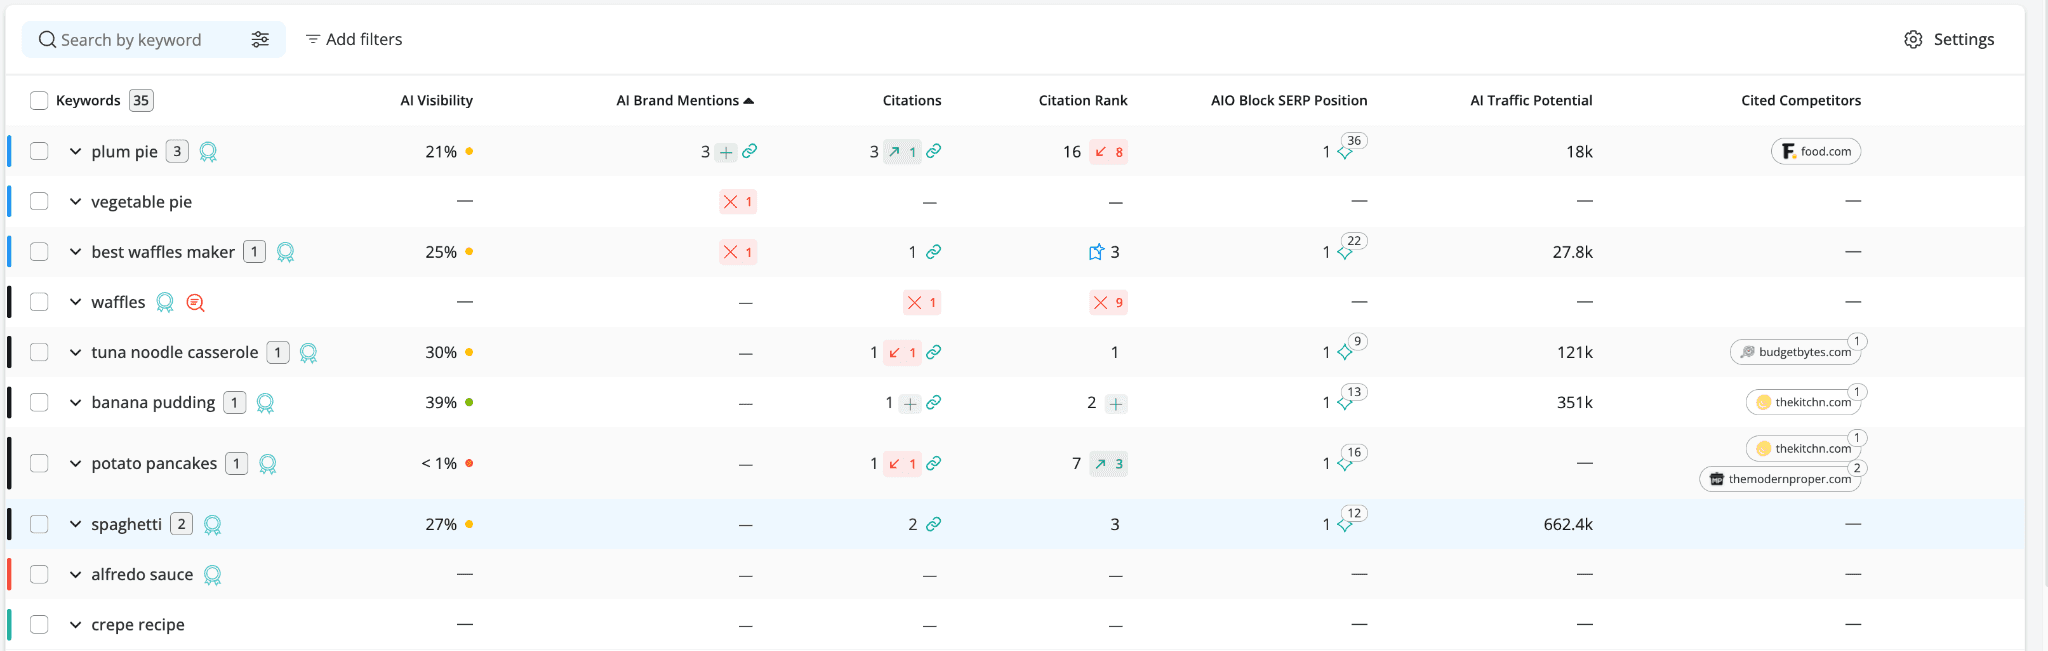Expand the alfredo sauce row

pyautogui.click(x=75, y=574)
